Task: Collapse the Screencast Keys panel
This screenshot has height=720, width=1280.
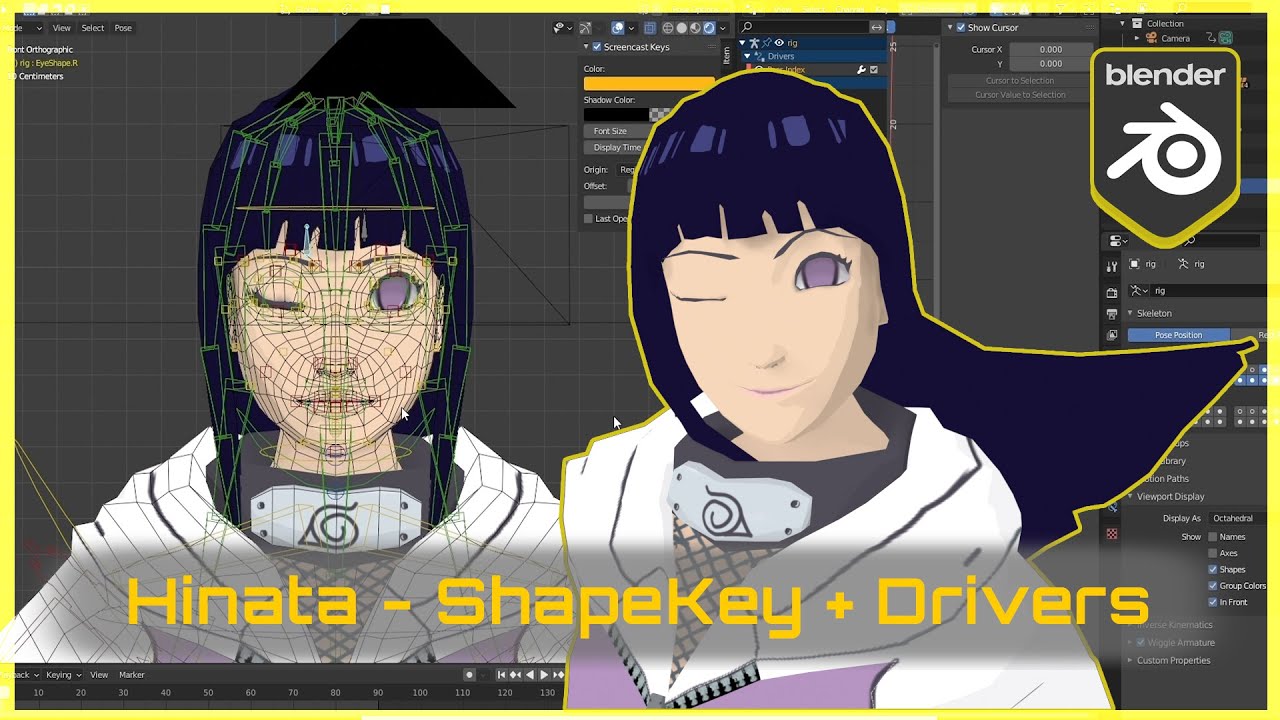Action: 587,47
